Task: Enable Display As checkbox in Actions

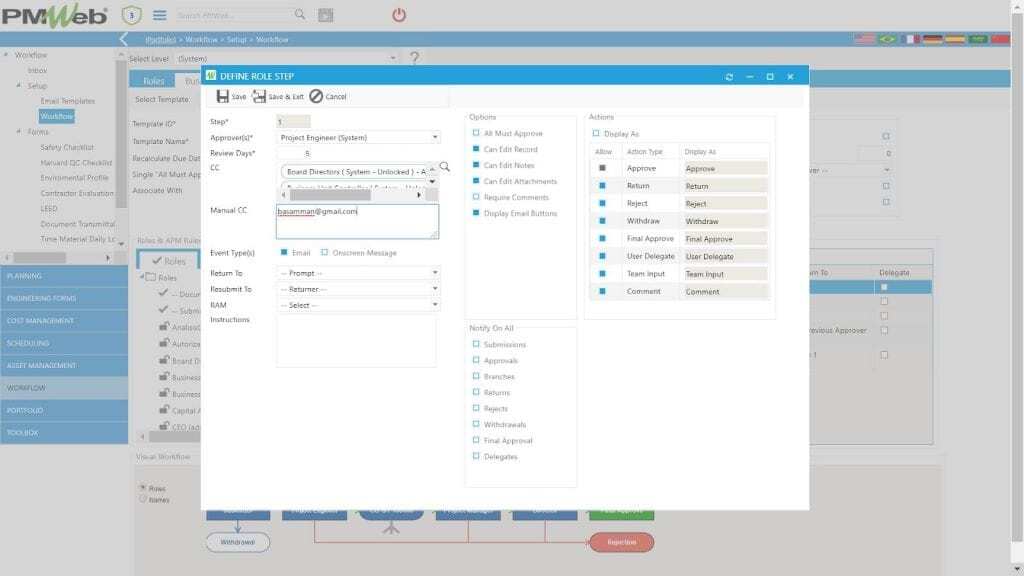Action: [x=596, y=133]
